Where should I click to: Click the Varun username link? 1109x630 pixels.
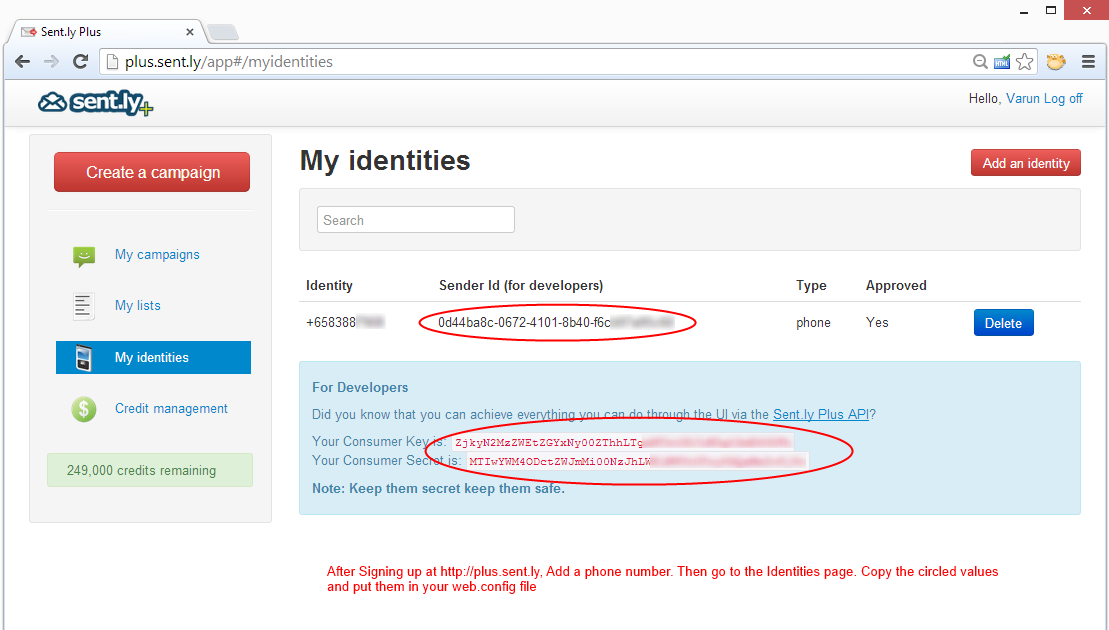click(1023, 98)
